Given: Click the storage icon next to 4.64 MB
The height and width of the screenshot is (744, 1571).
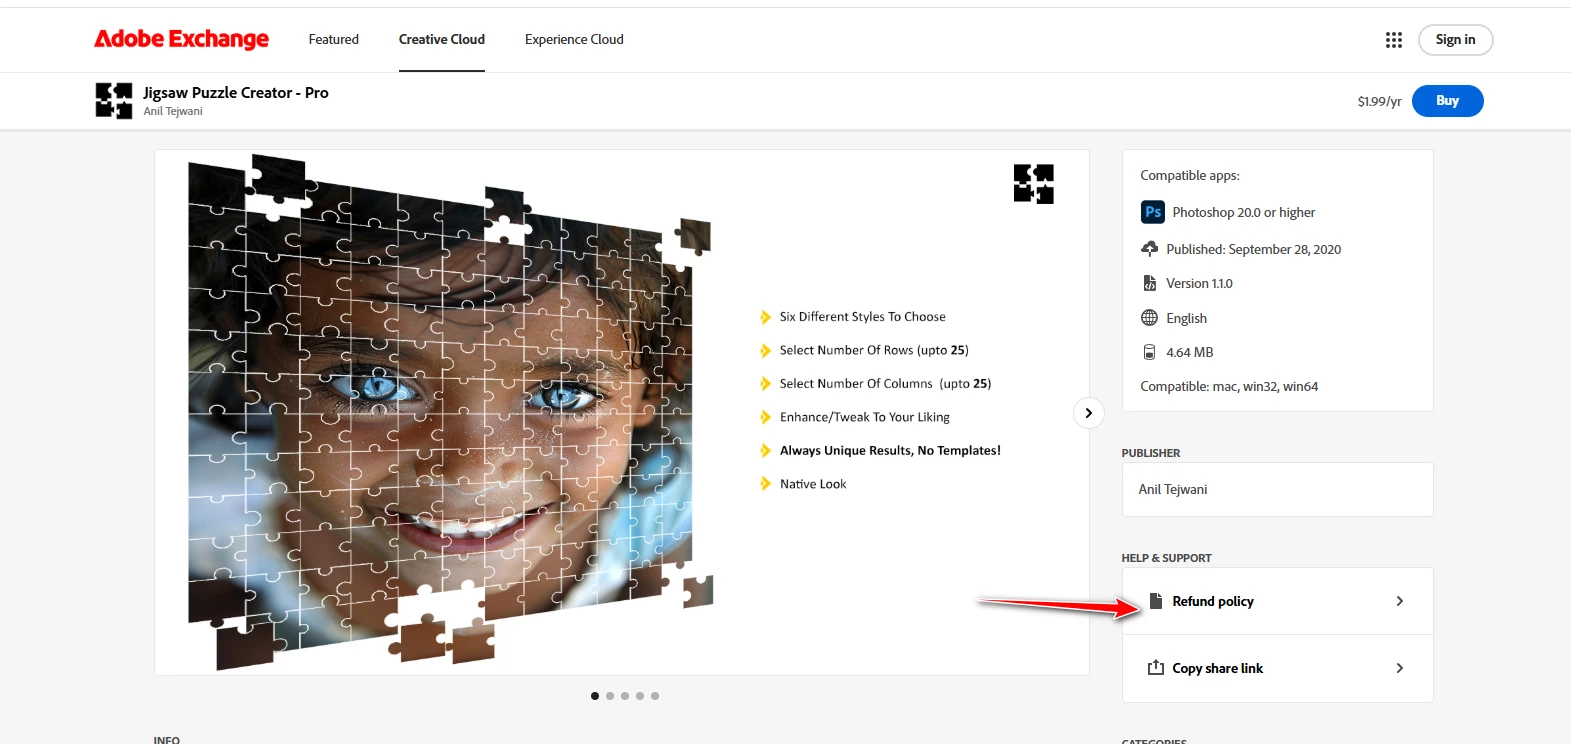Looking at the screenshot, I should [x=1150, y=352].
